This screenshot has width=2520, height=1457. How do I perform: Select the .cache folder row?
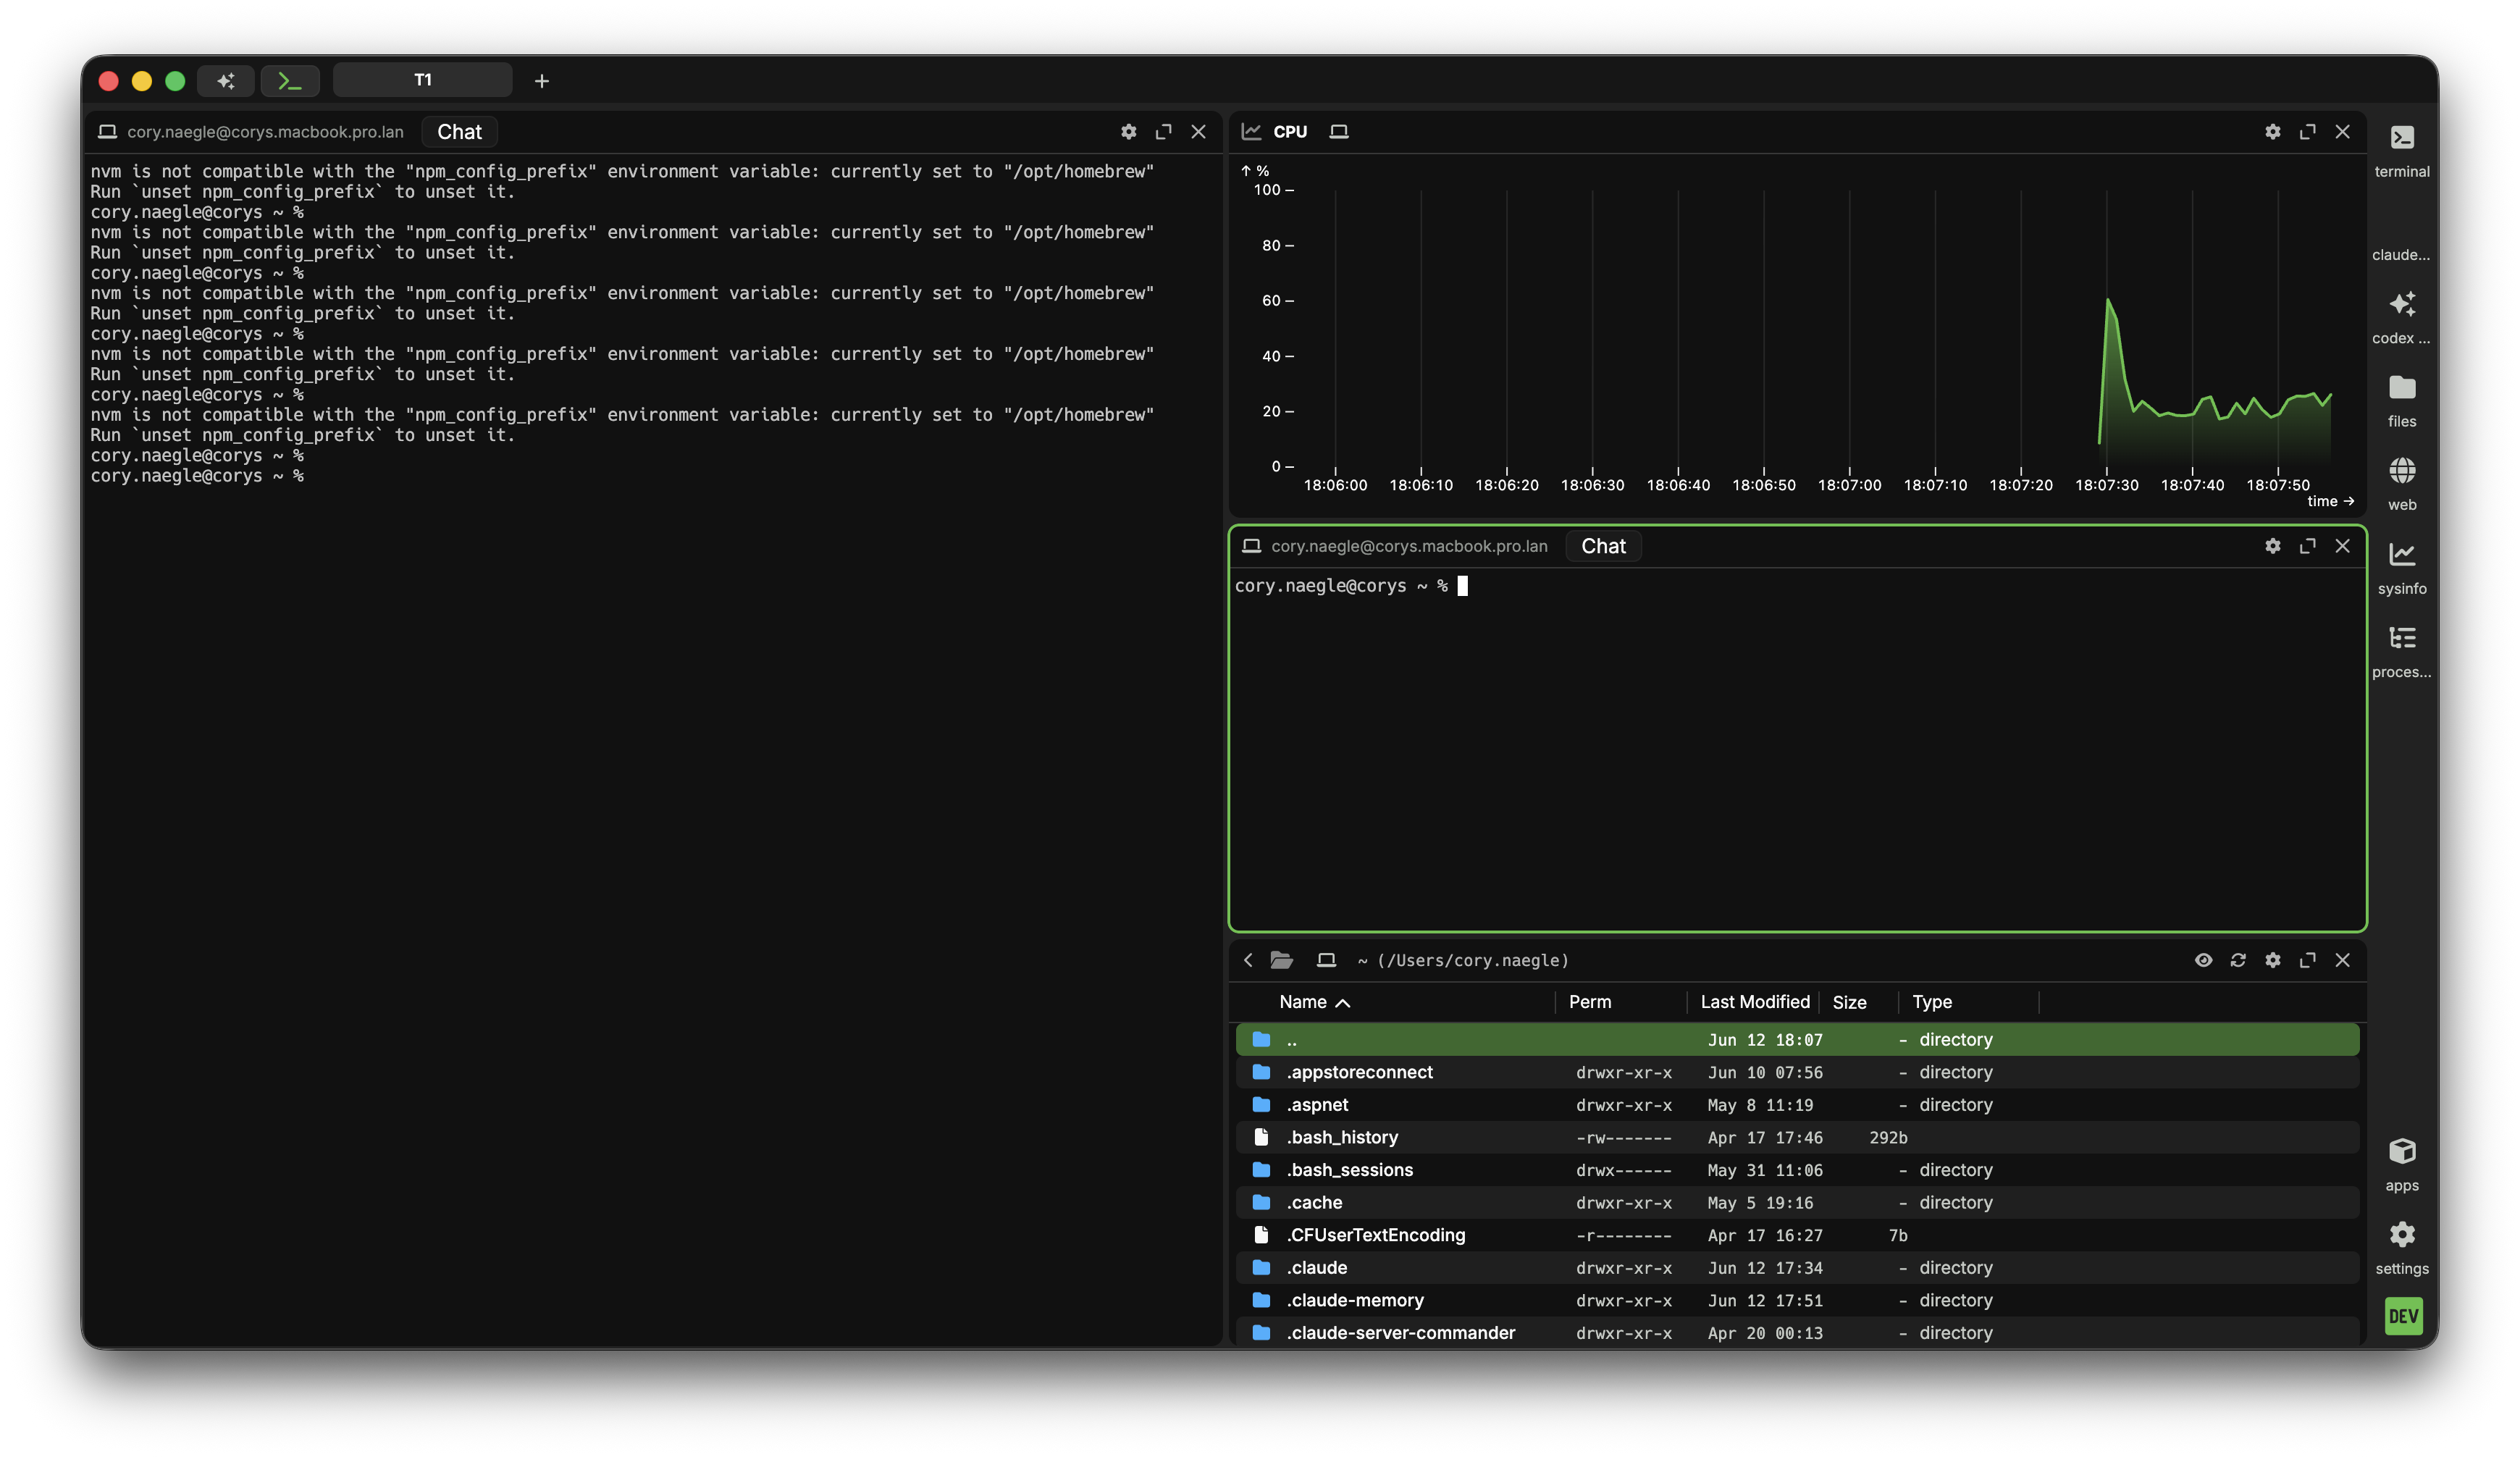pyautogui.click(x=1797, y=1202)
